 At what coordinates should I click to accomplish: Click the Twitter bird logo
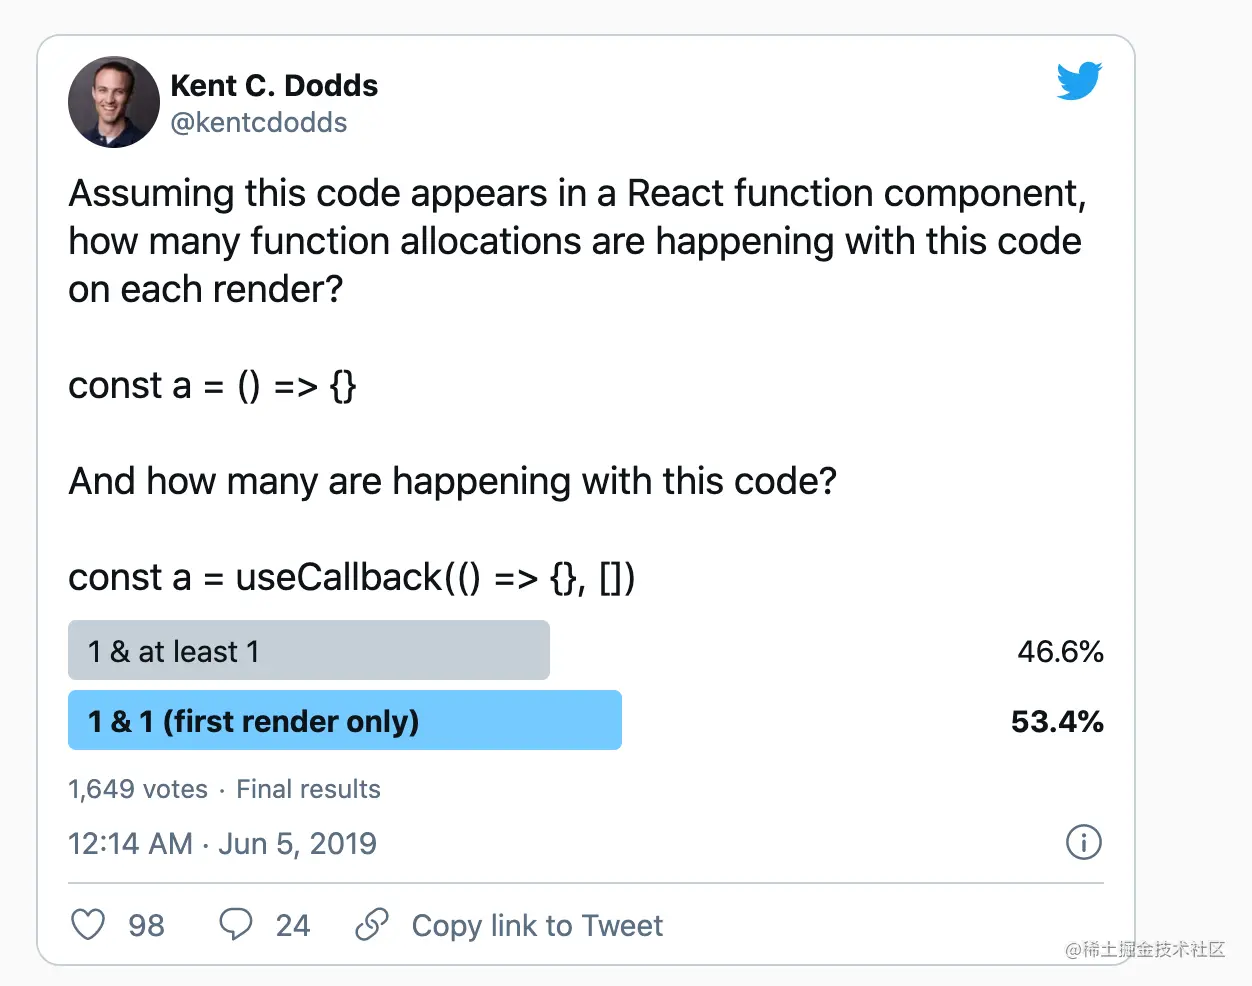1079,81
